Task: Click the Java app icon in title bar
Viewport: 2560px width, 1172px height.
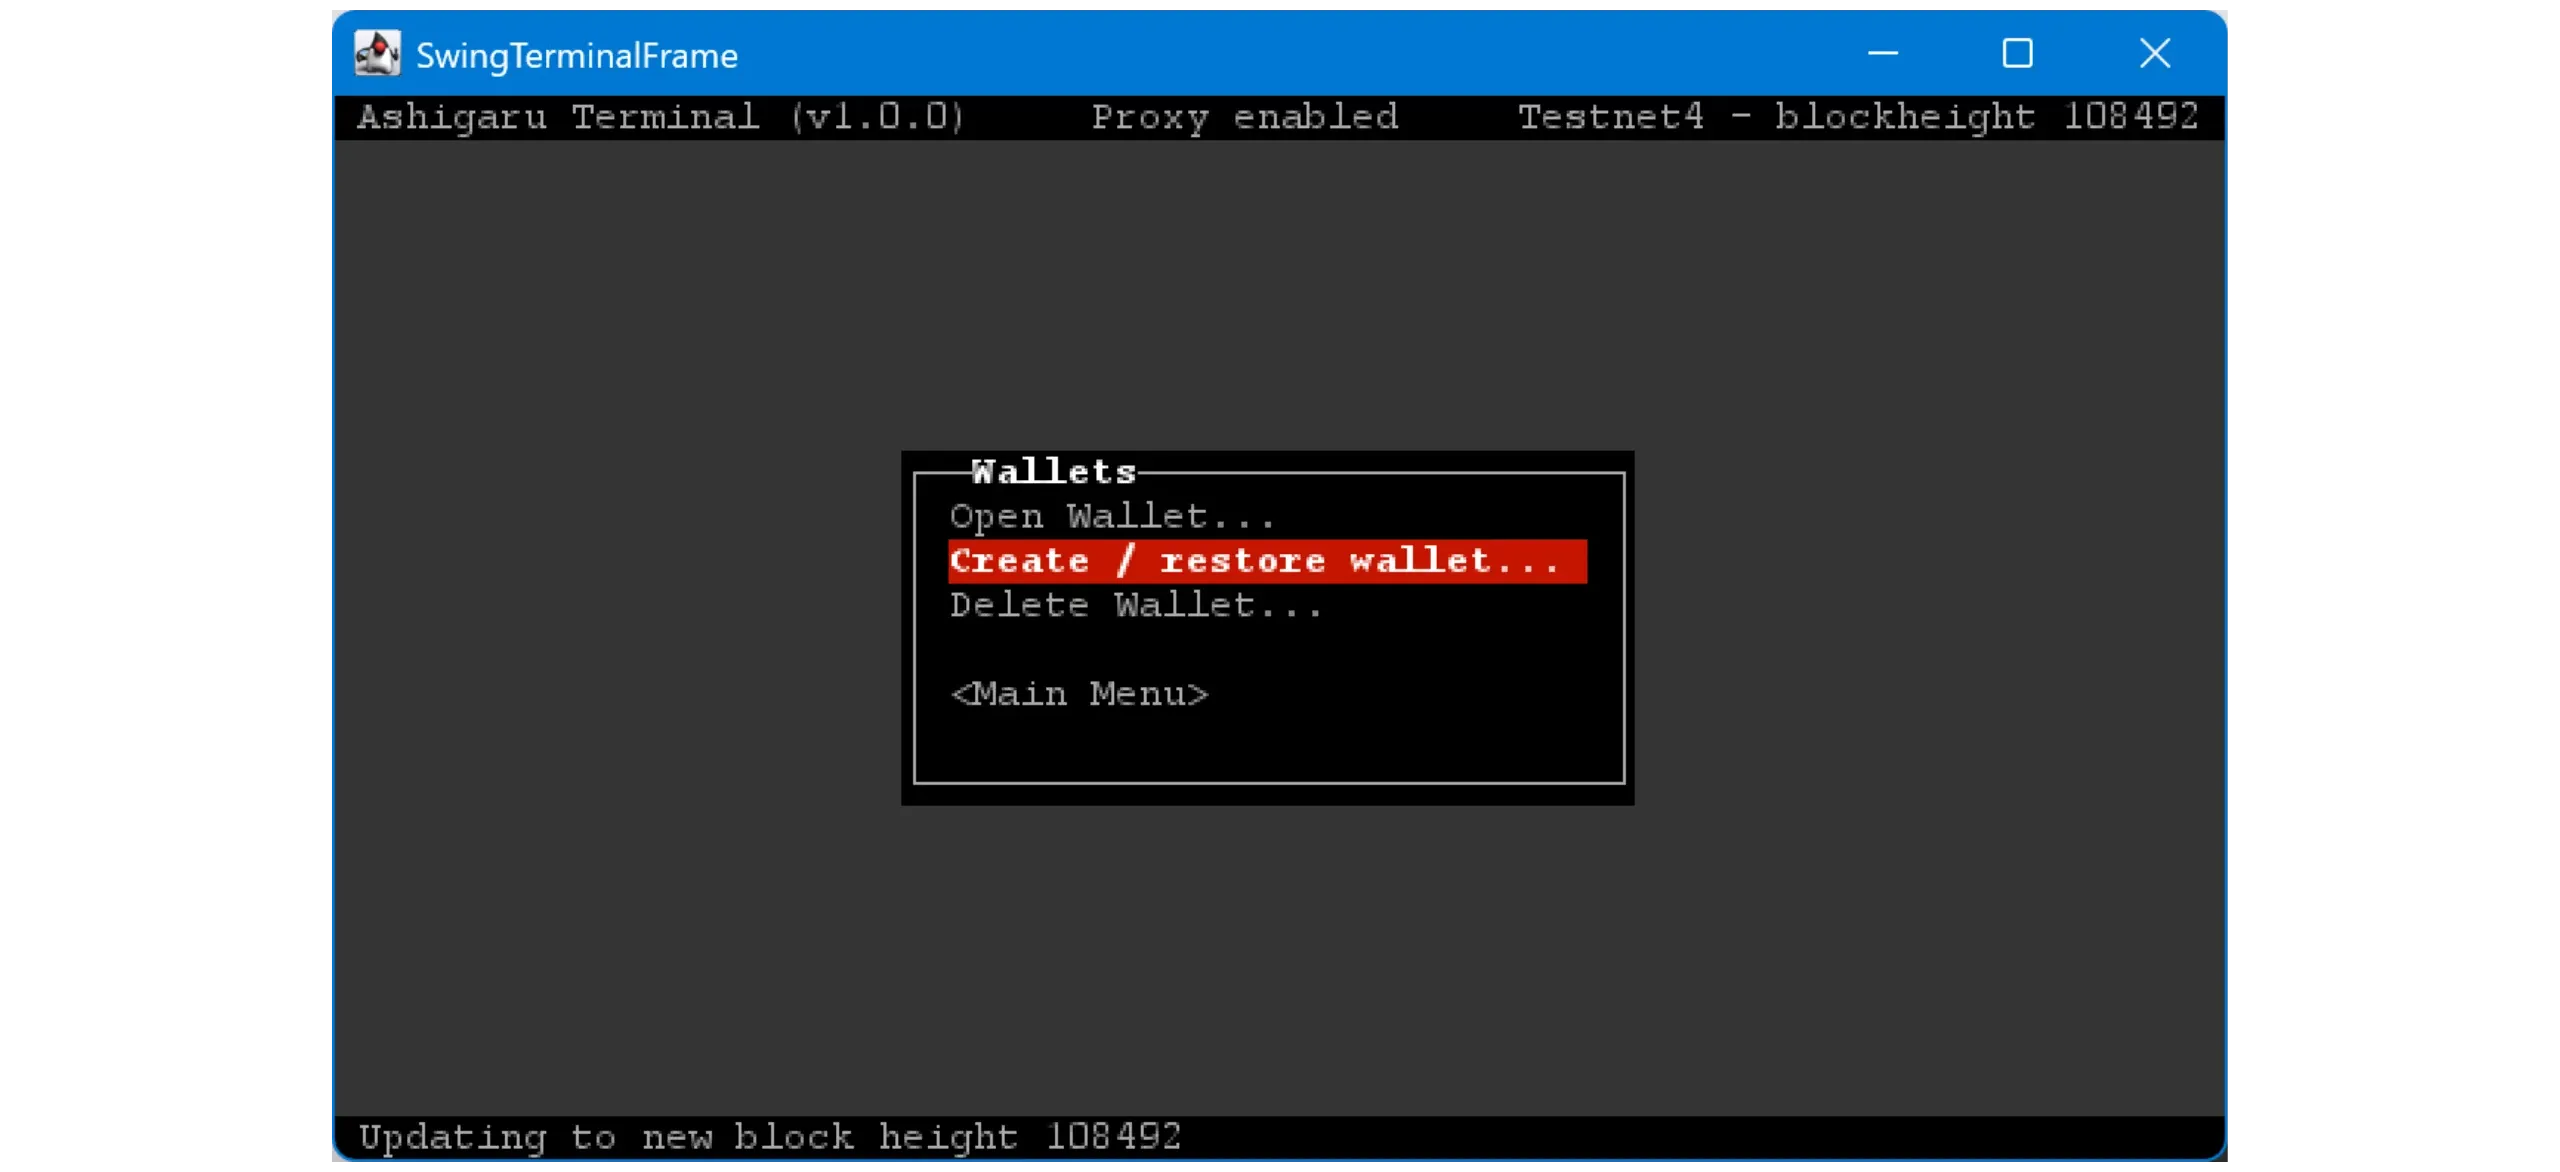Action: click(x=377, y=53)
